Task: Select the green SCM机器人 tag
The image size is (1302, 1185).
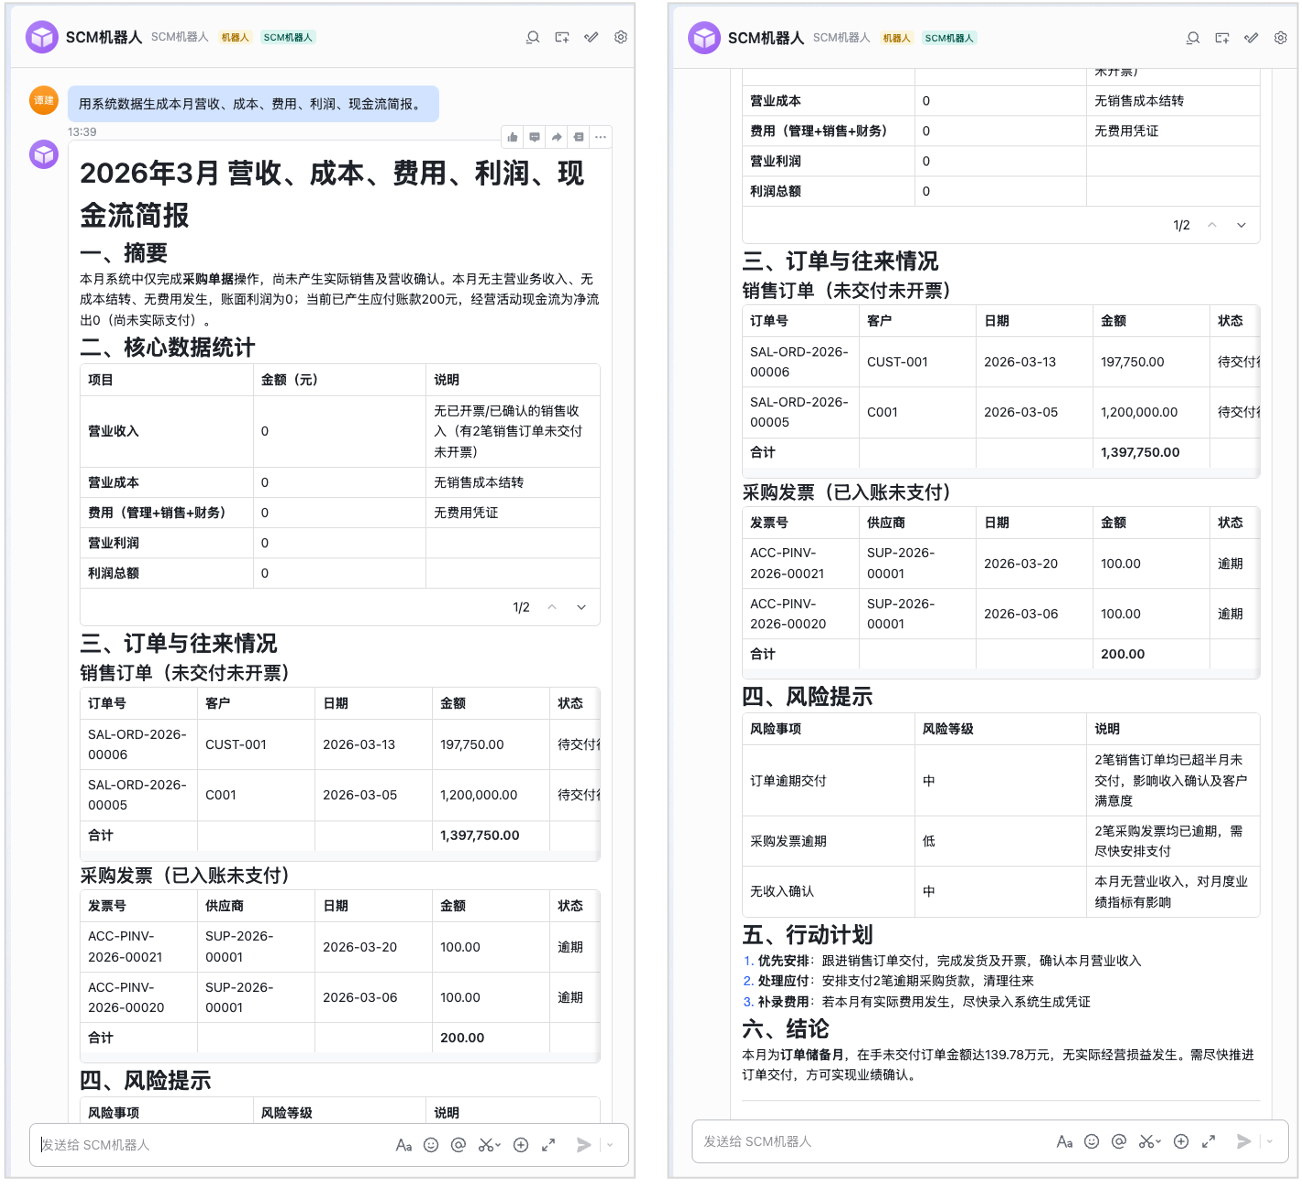Action: pos(287,37)
